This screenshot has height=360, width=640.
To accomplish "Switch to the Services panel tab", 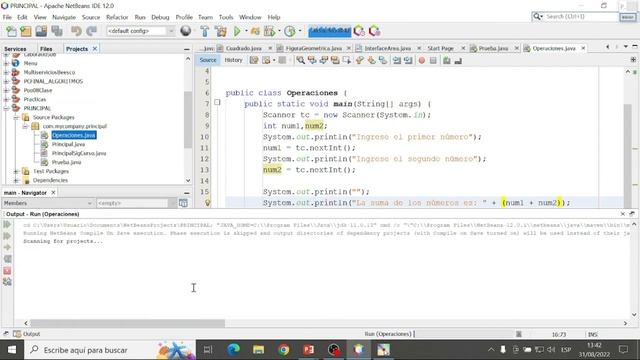I will 15,49.
